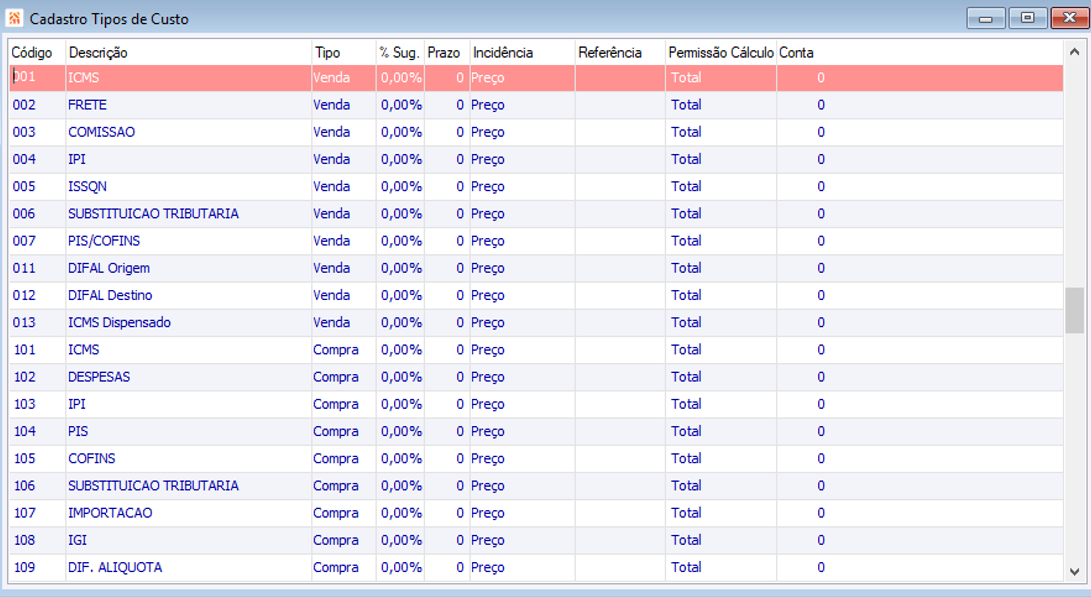
Task: Click the application icon in the title bar
Action: tap(14, 18)
